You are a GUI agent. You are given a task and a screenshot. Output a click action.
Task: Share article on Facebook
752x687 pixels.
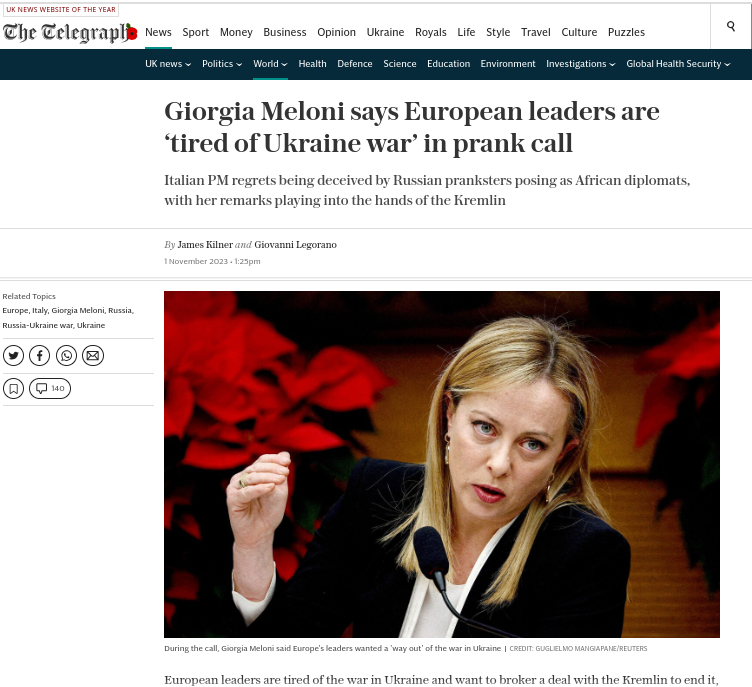coord(40,355)
